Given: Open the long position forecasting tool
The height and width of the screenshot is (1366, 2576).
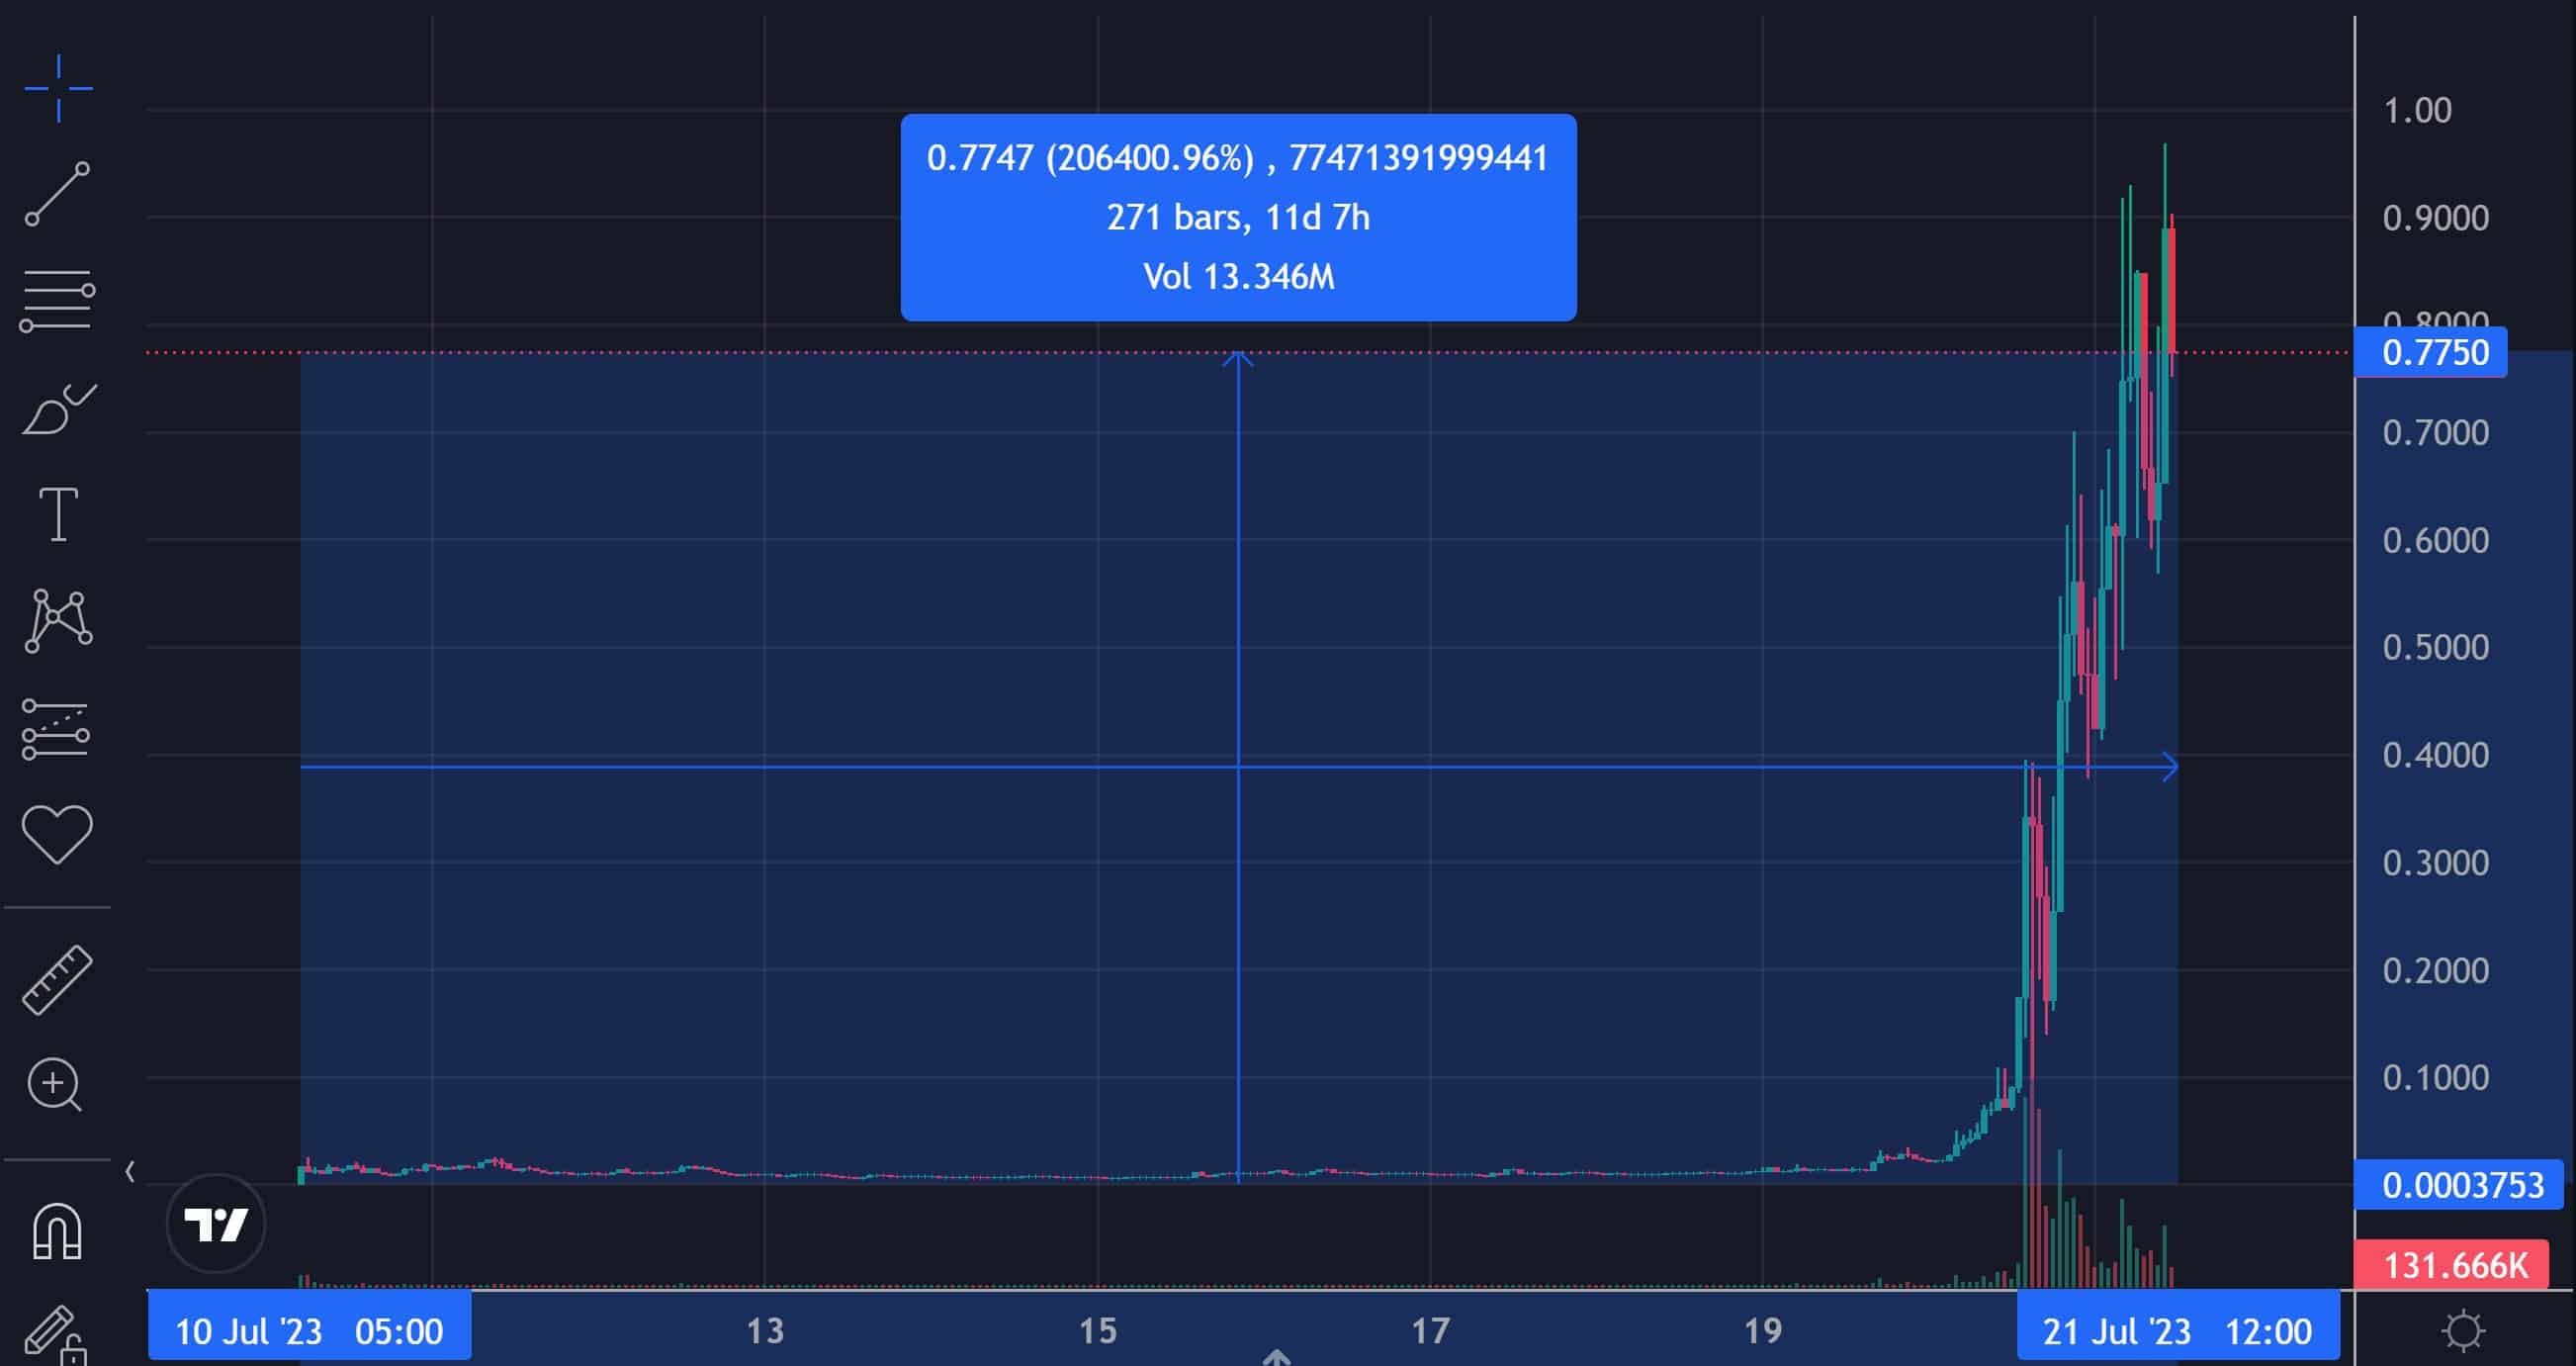Looking at the screenshot, I should click(56, 728).
